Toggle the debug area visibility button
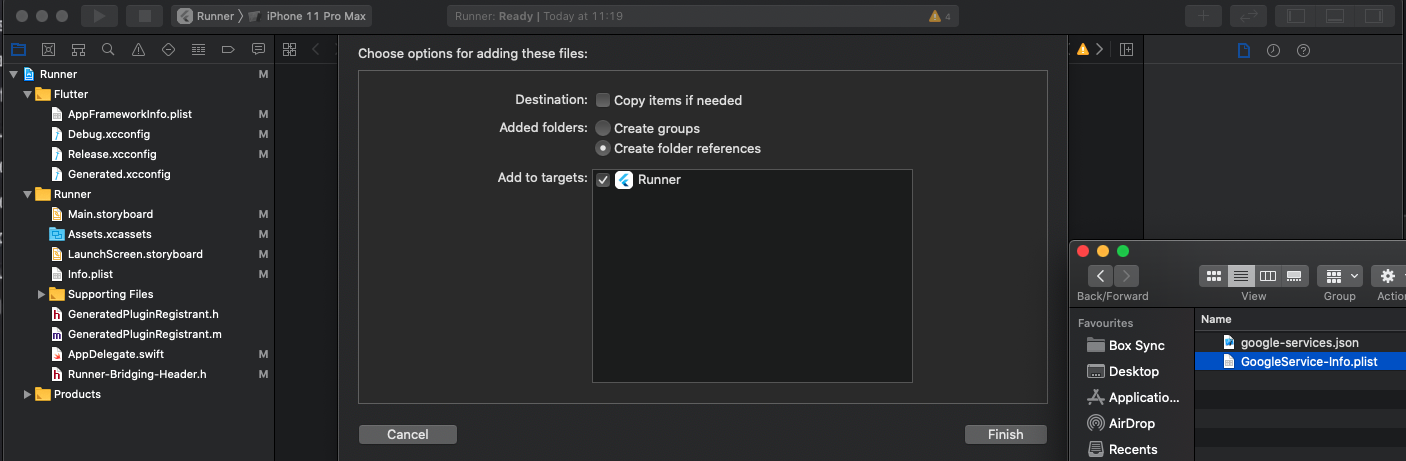 pyautogui.click(x=1334, y=16)
